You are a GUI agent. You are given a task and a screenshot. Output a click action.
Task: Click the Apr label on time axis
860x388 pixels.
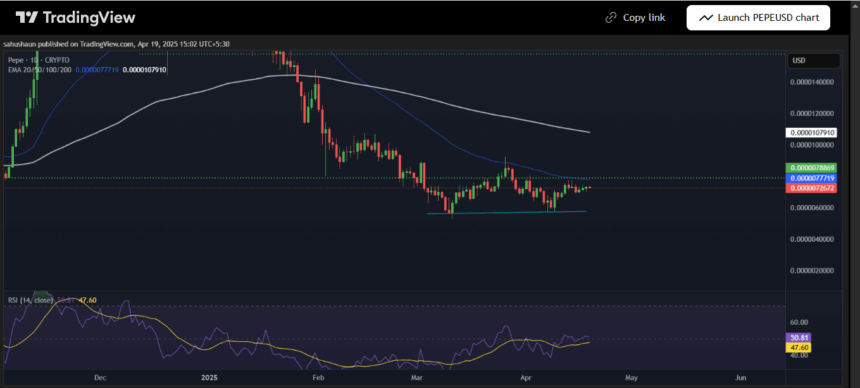pos(526,378)
